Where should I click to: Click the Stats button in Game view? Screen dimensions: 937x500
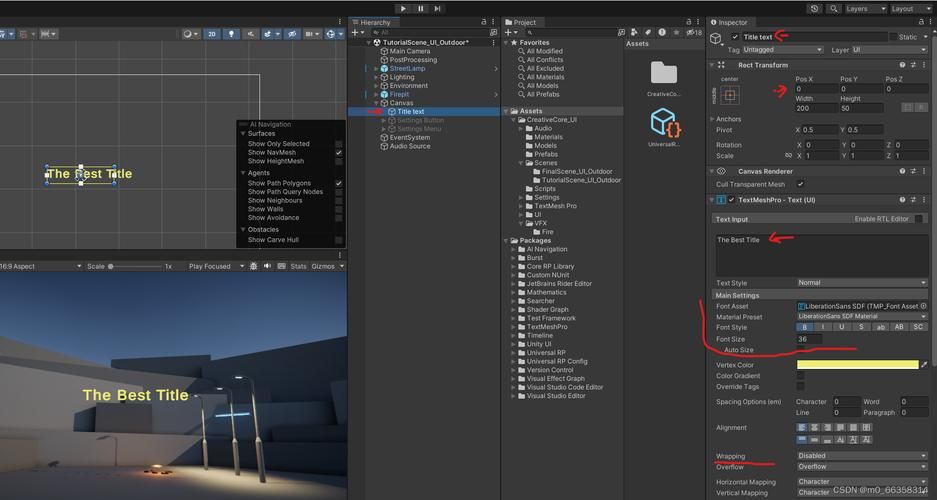[298, 267]
